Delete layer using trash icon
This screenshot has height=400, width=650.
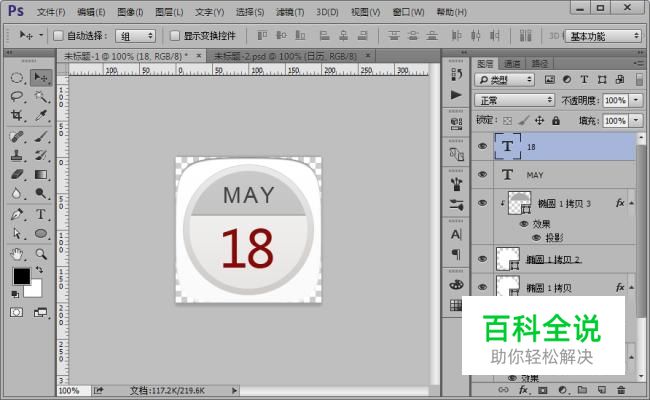[621, 390]
